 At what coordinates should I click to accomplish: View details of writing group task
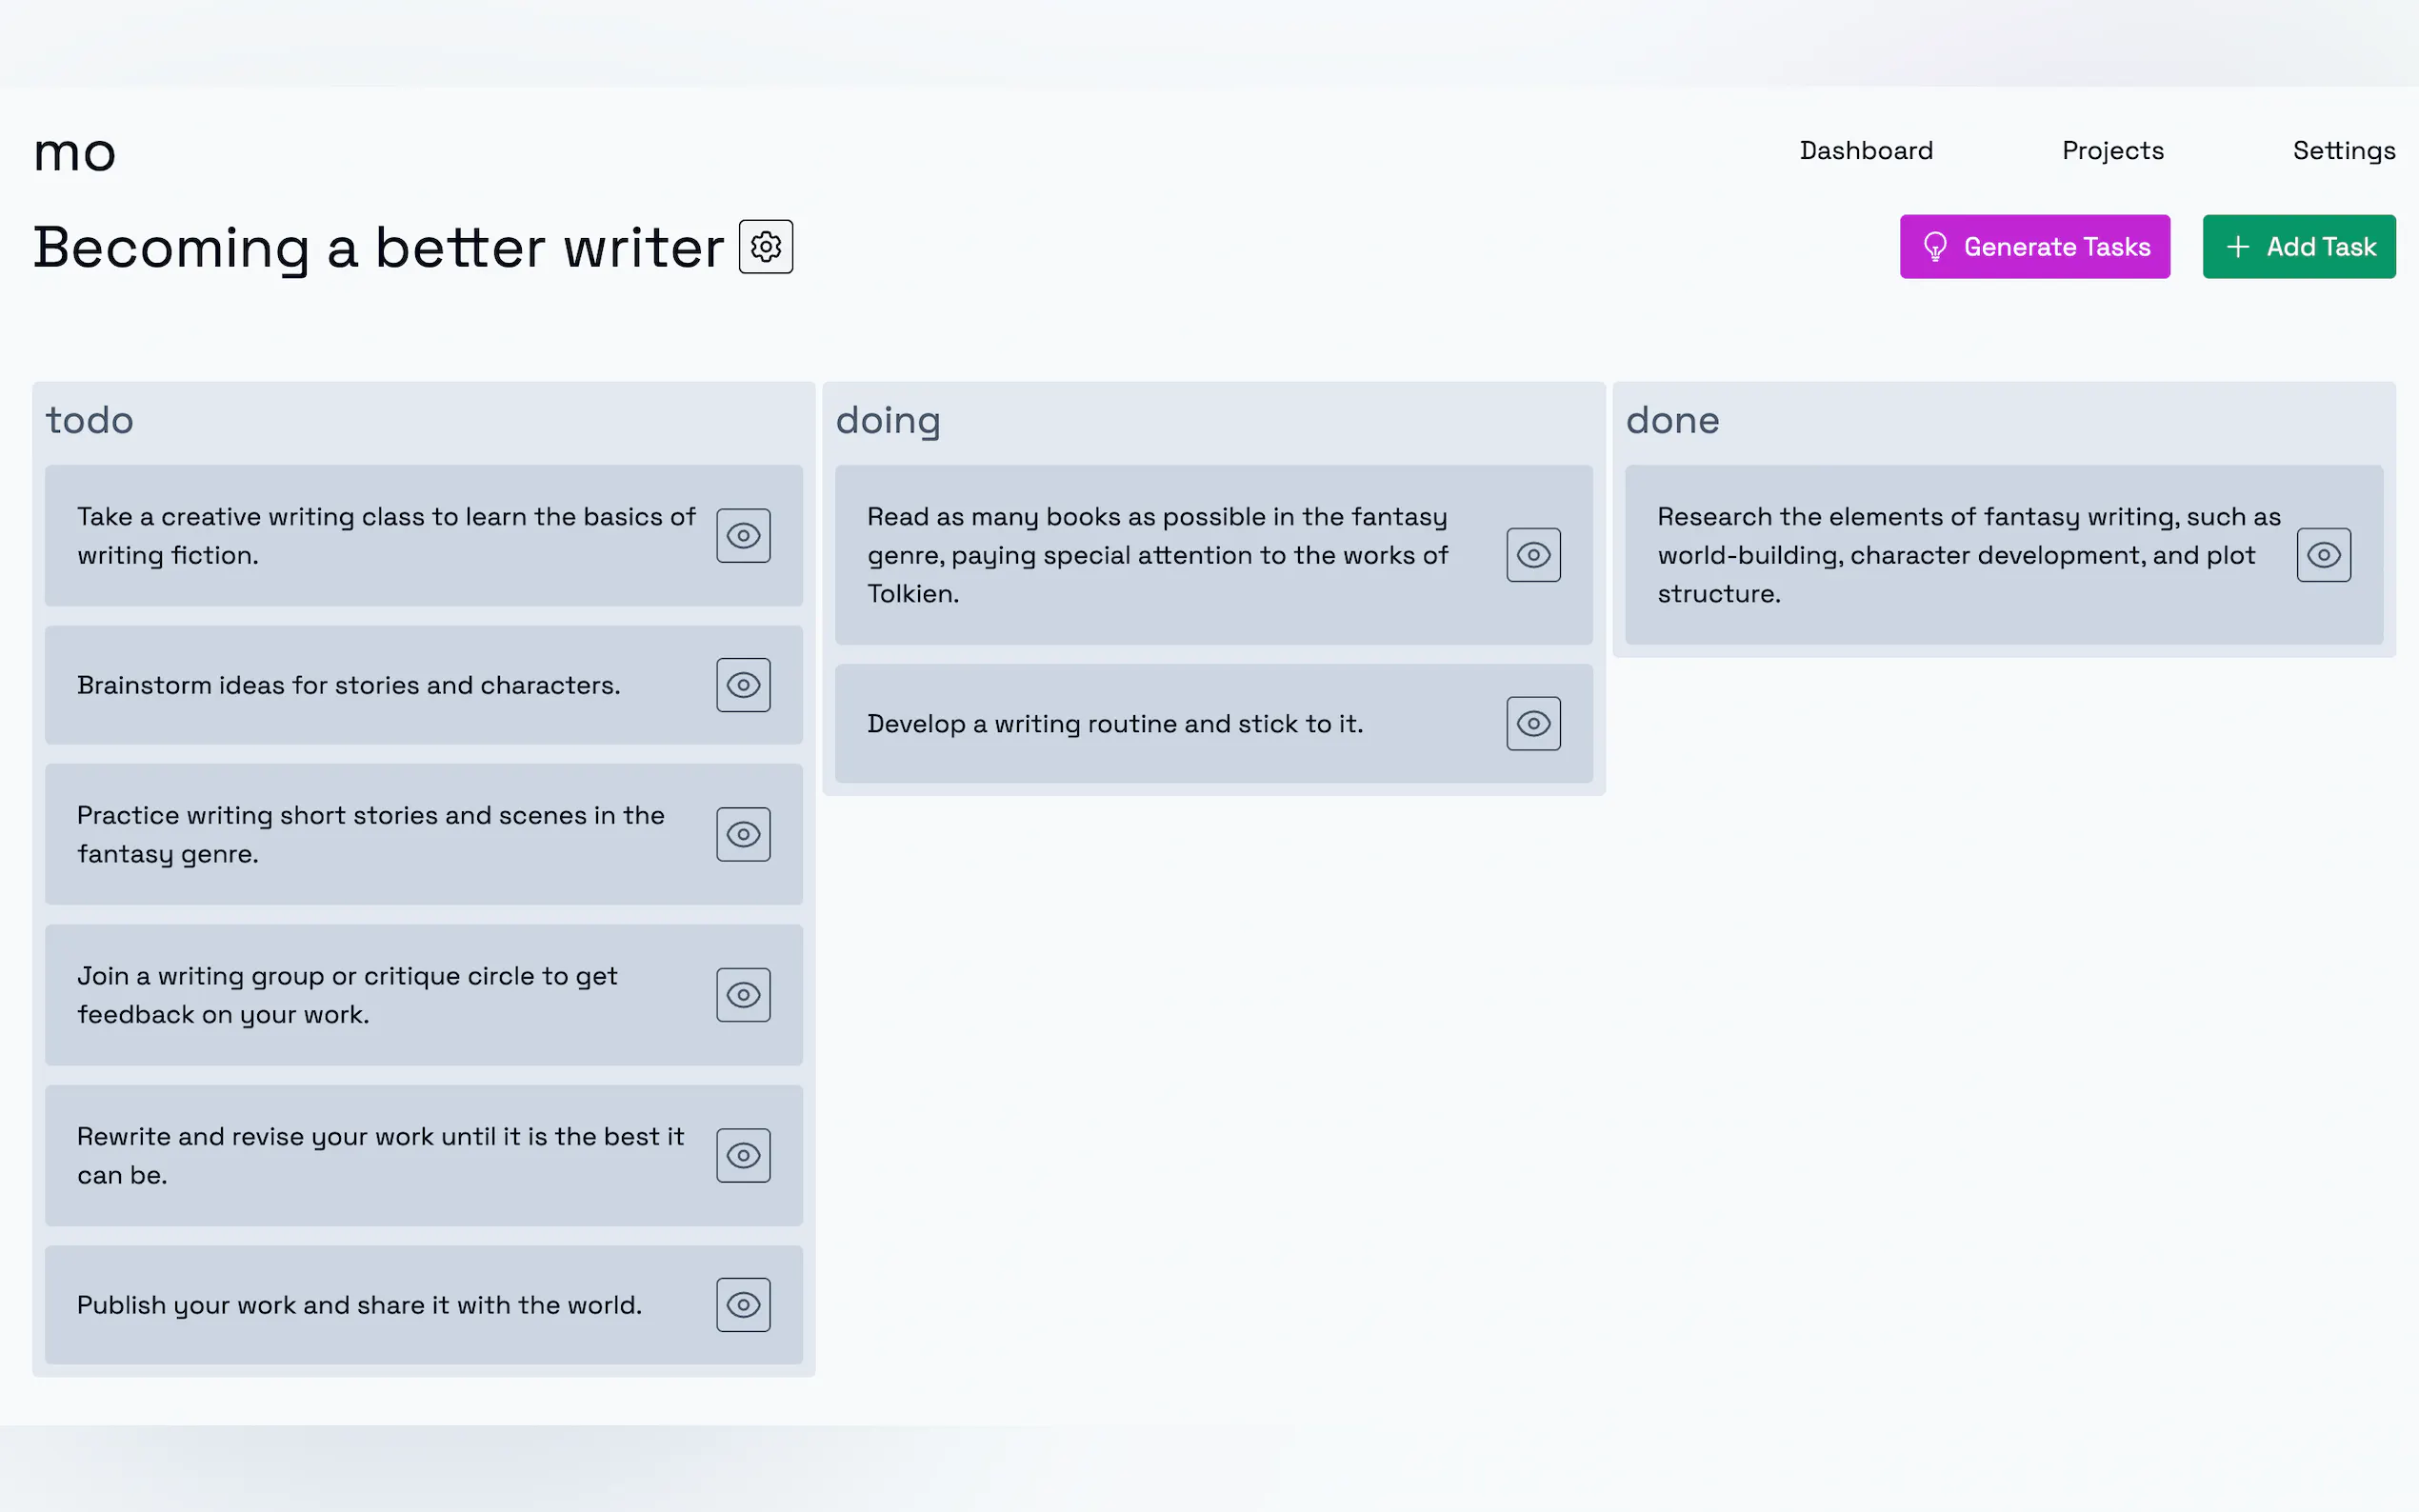[743, 995]
